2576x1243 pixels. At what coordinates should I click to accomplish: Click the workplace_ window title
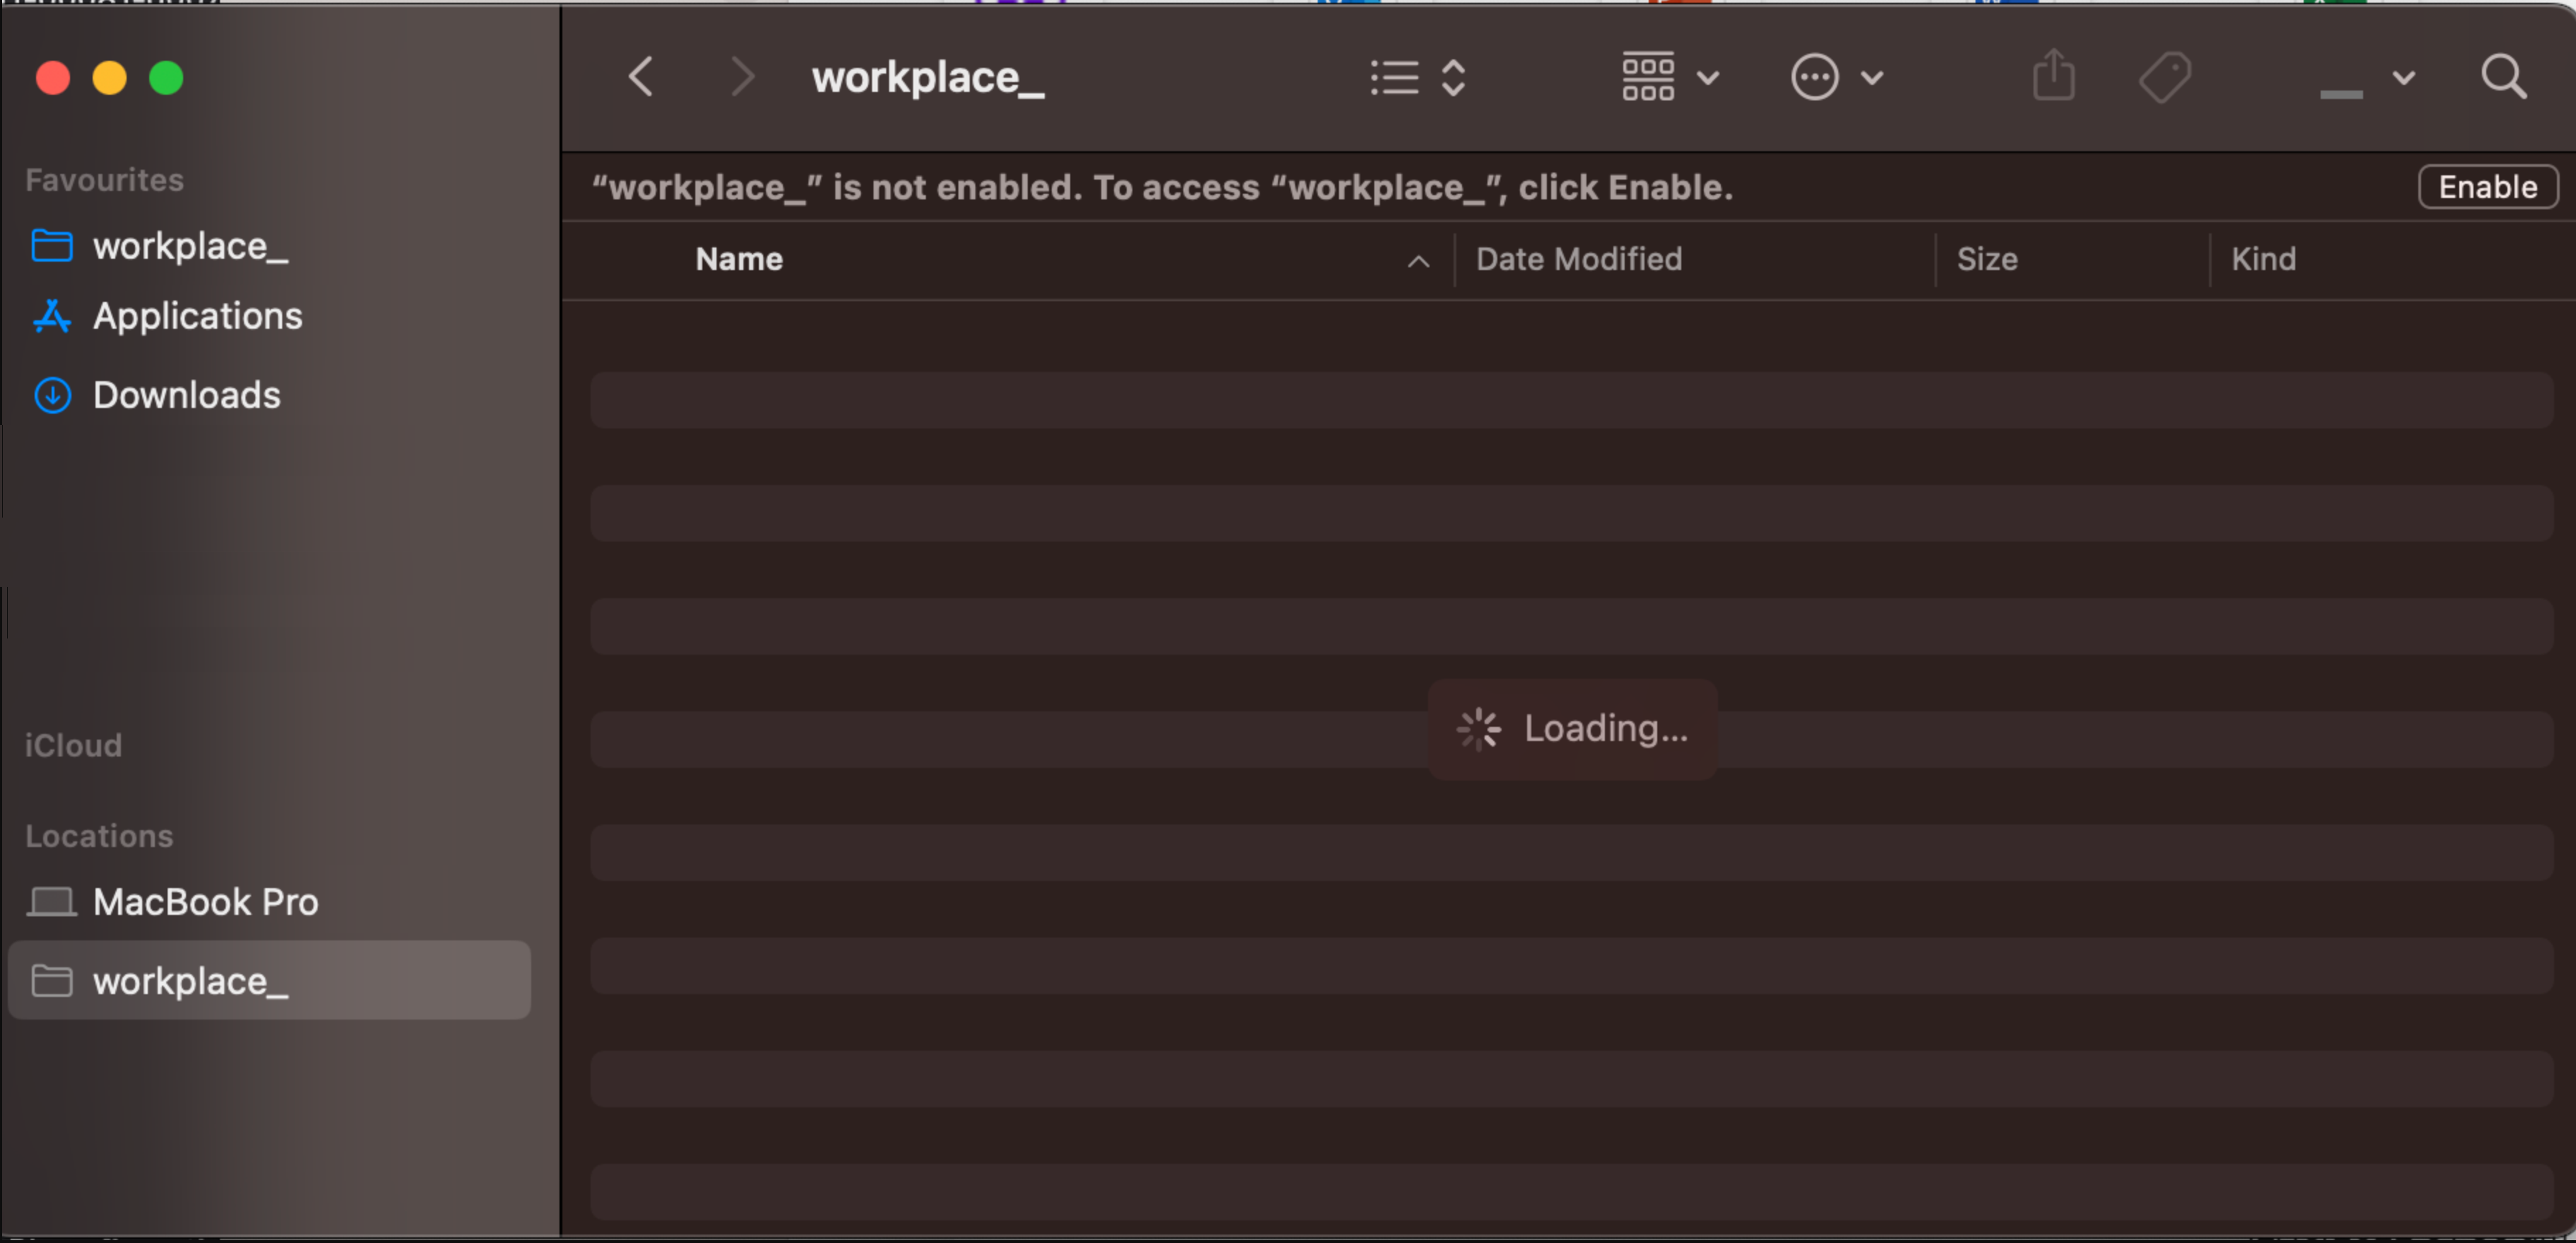pyautogui.click(x=928, y=78)
